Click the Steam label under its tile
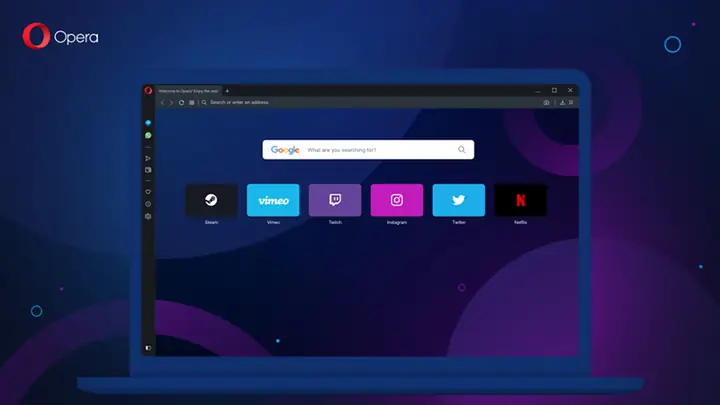 click(211, 222)
